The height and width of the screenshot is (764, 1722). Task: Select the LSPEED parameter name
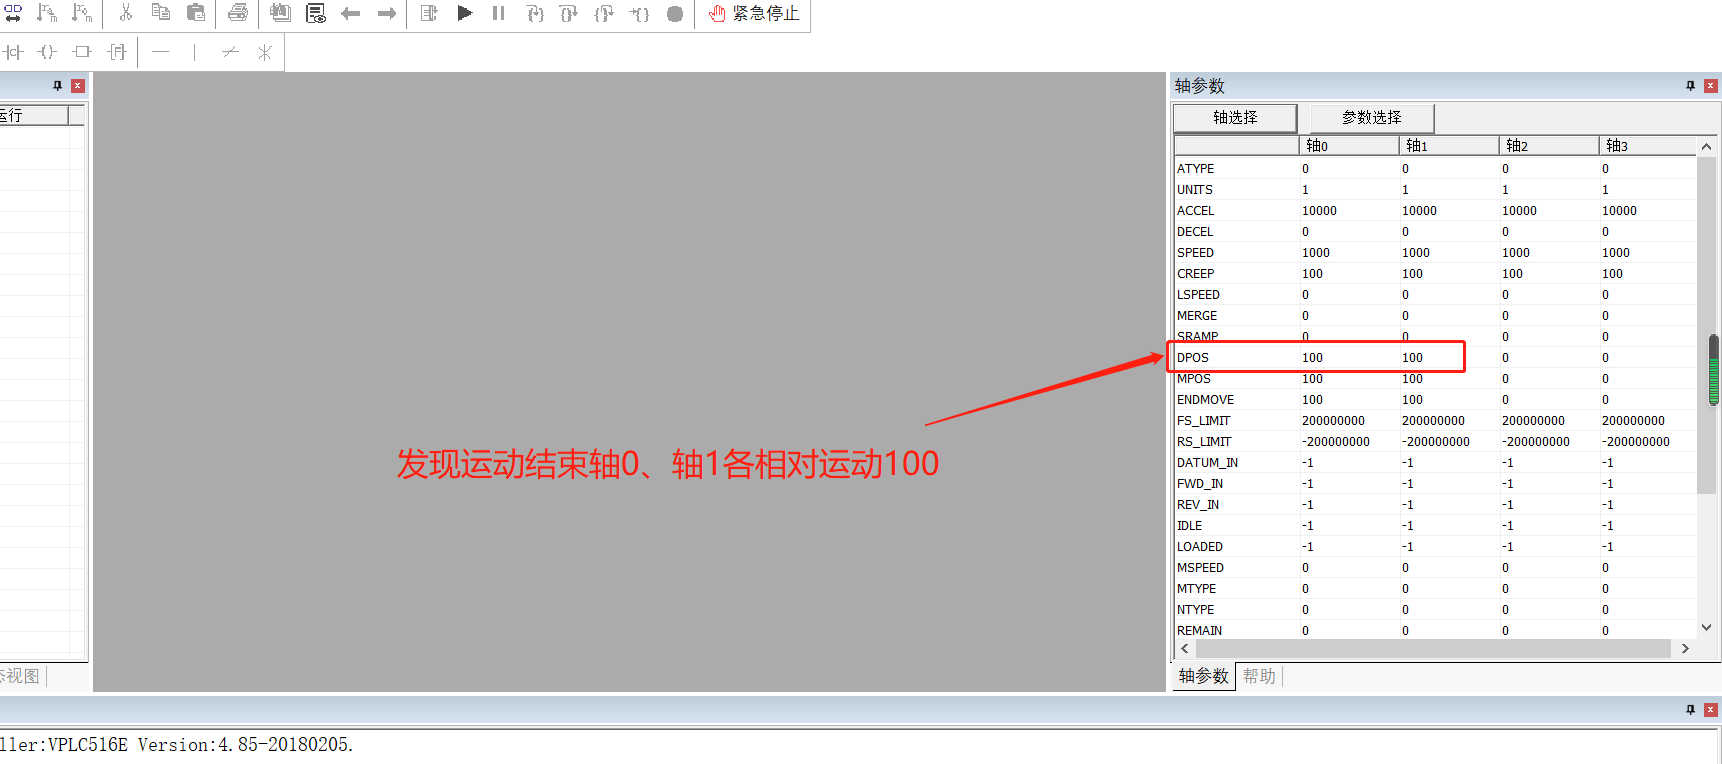point(1198,295)
